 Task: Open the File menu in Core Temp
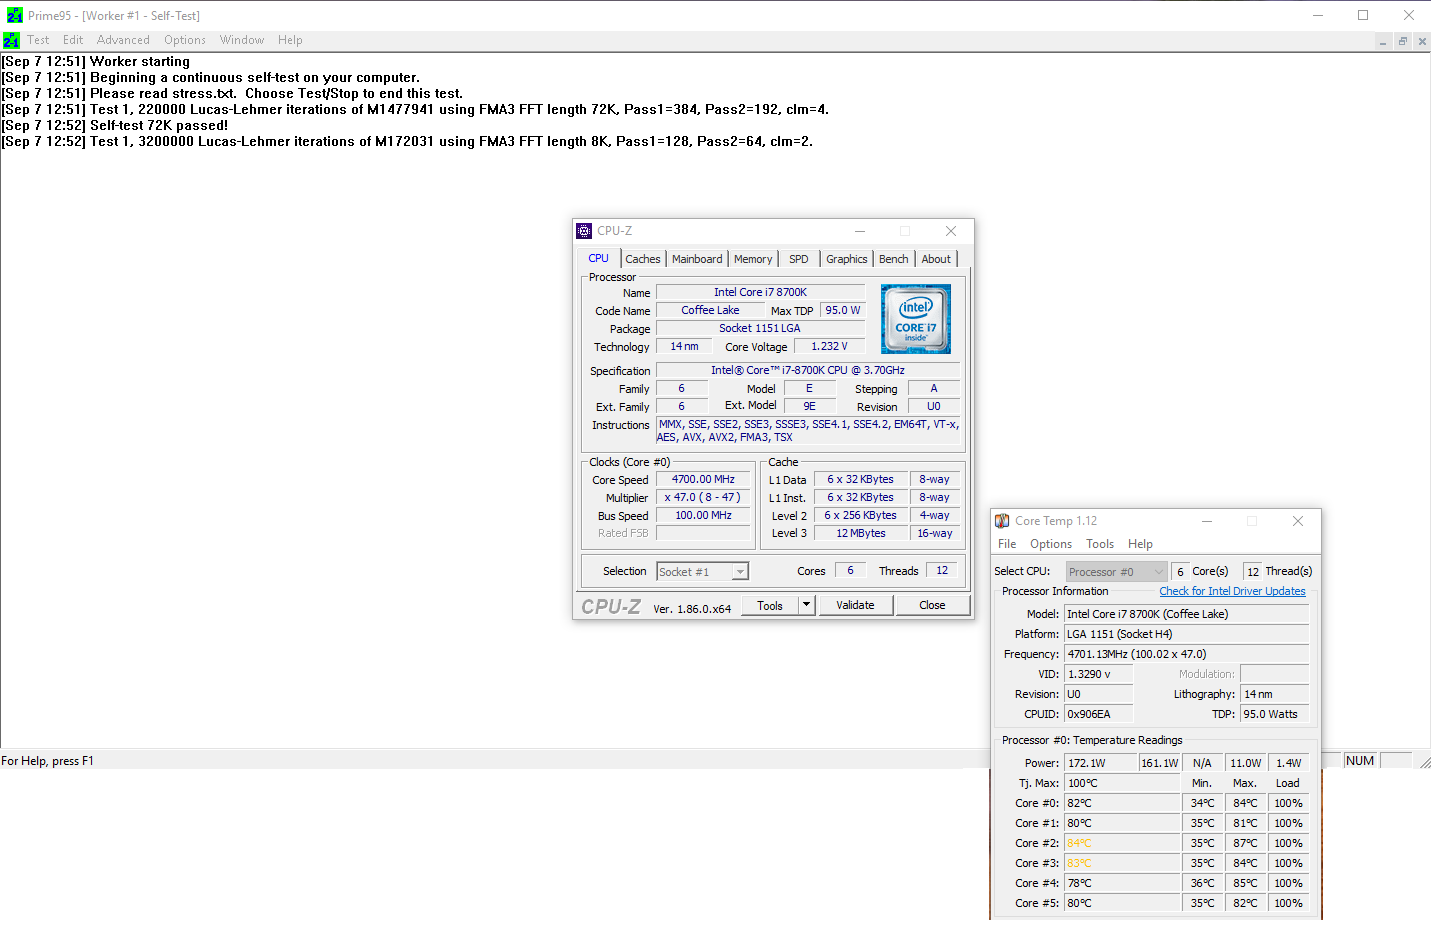1007,544
